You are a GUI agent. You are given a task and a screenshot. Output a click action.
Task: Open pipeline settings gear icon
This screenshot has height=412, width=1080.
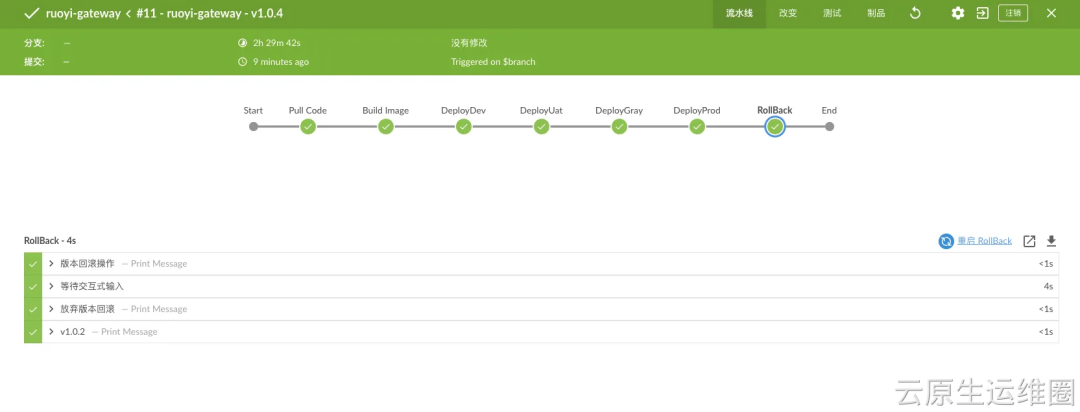click(958, 13)
